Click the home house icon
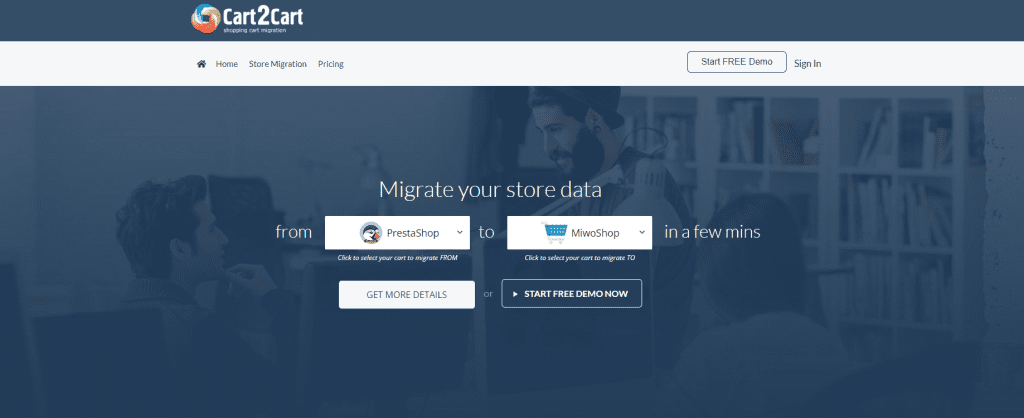The image size is (1024, 418). point(201,64)
